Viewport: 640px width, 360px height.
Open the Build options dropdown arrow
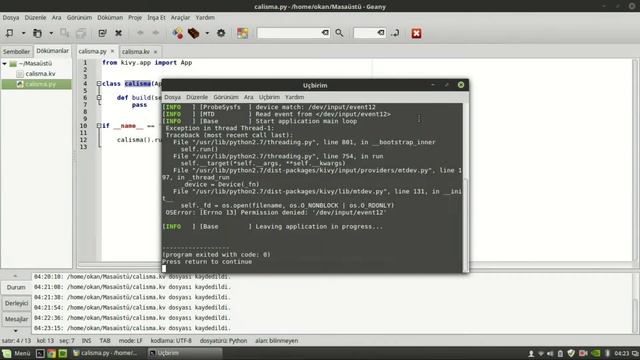point(207,33)
